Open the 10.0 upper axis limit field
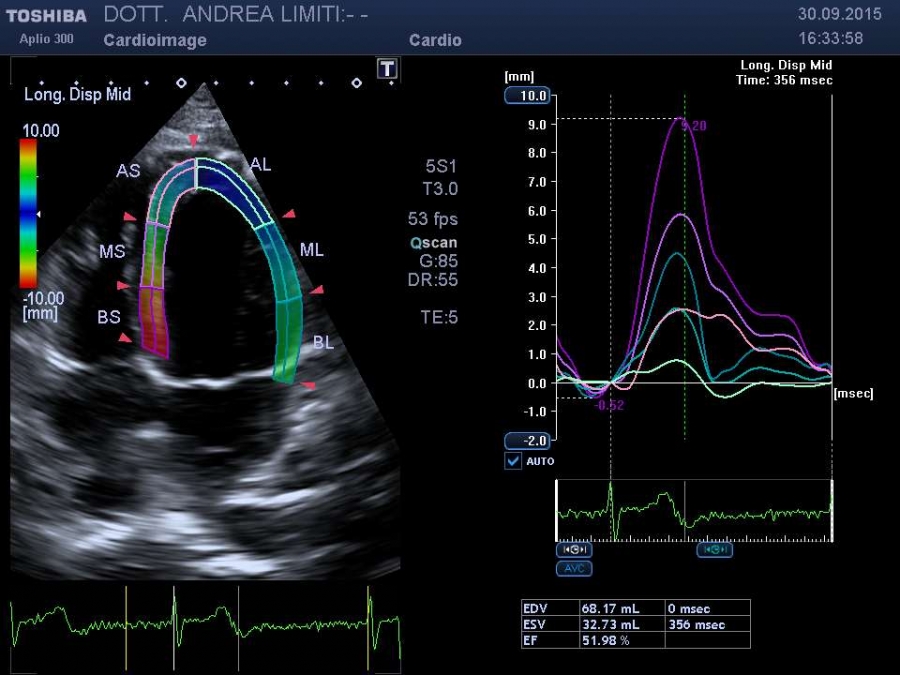Image resolution: width=900 pixels, height=675 pixels. click(527, 96)
